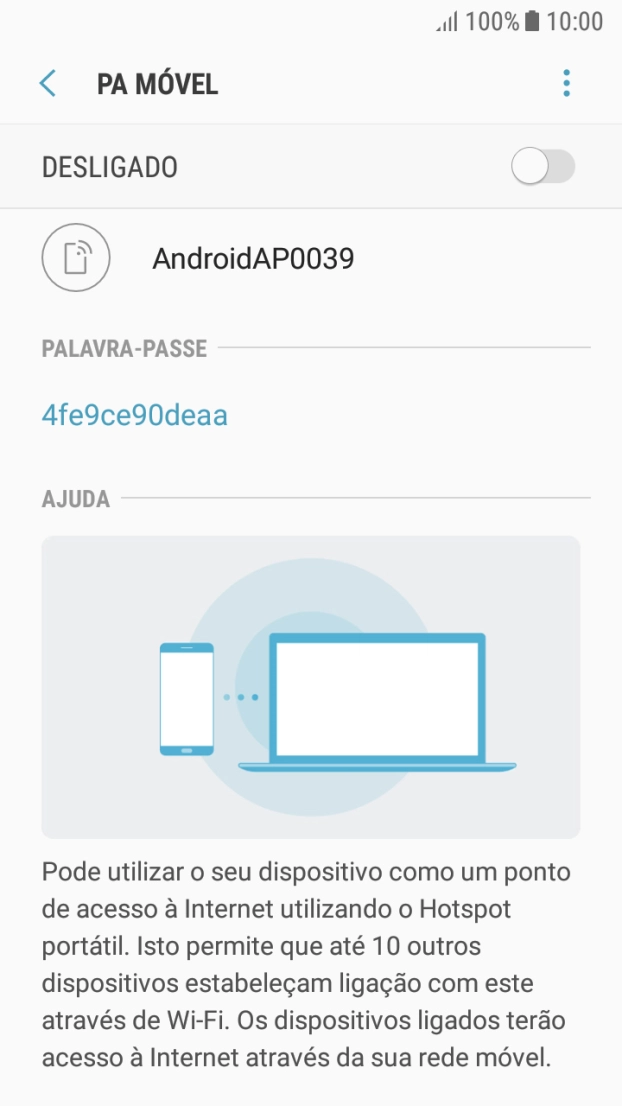This screenshot has width=622, height=1106.
Task: Open the AndroidAP0039 network name
Action: click(253, 260)
